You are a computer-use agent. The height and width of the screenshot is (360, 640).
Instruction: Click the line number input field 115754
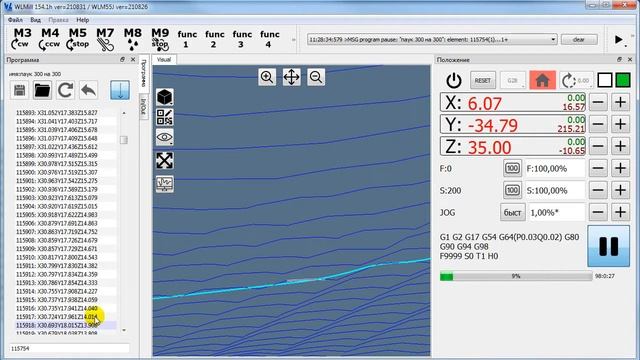(x=69, y=348)
